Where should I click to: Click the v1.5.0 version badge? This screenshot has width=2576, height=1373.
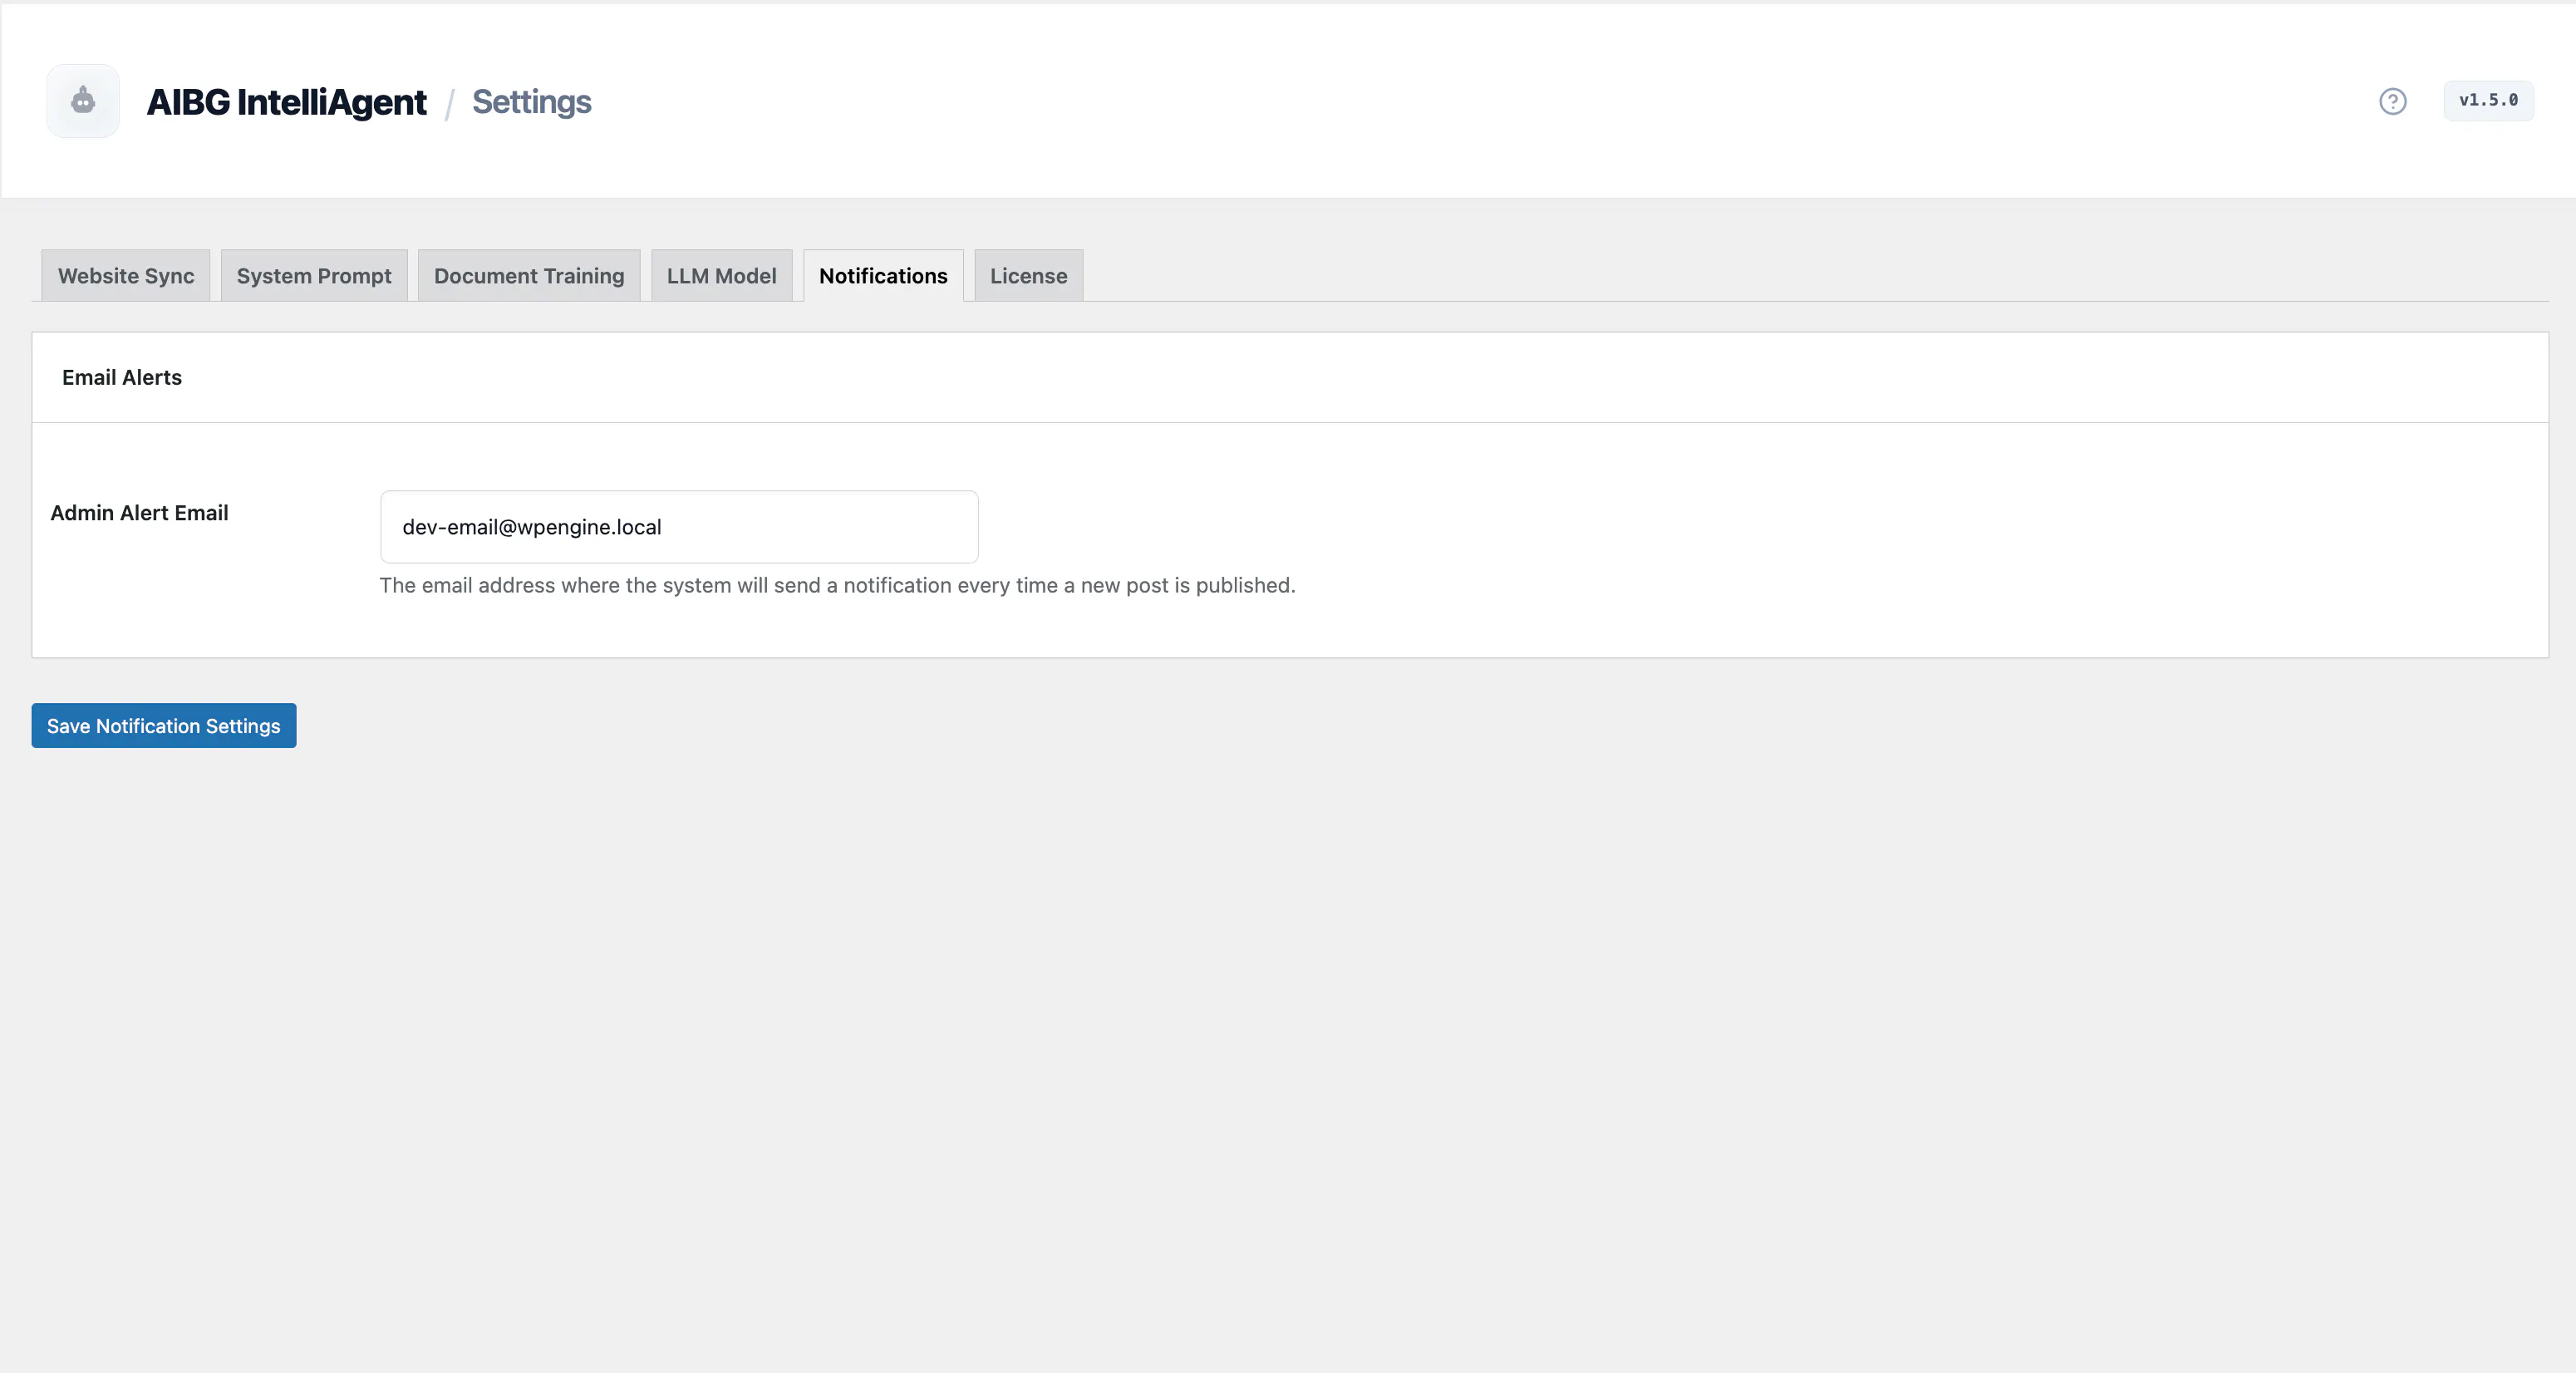click(2488, 100)
